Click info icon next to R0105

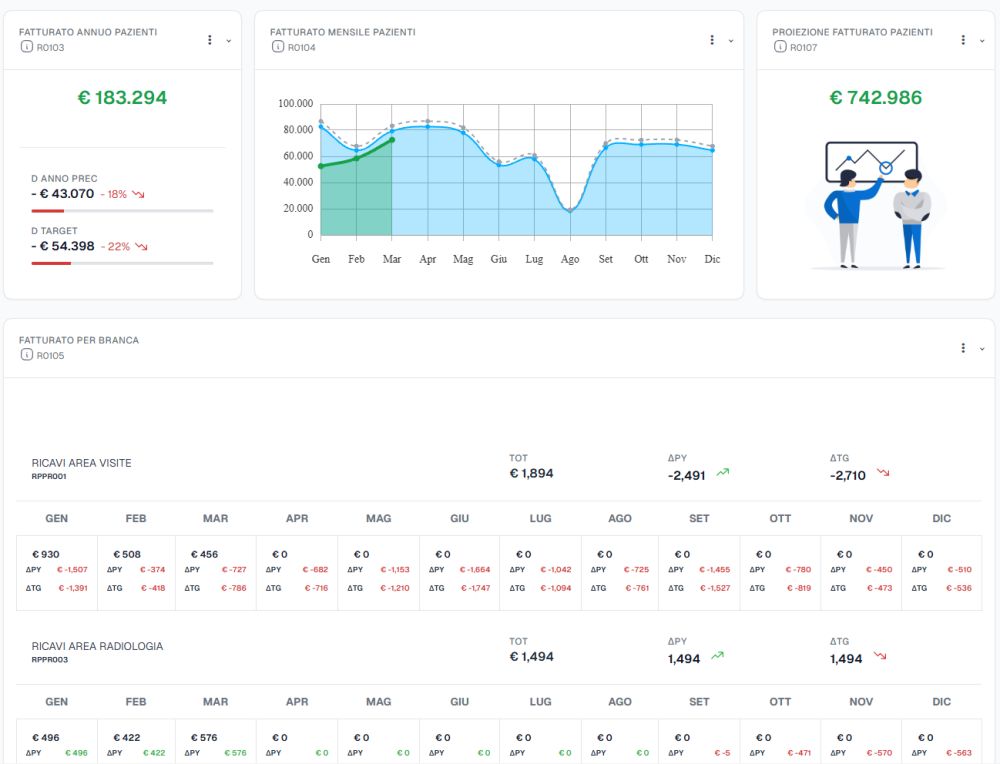pos(26,355)
